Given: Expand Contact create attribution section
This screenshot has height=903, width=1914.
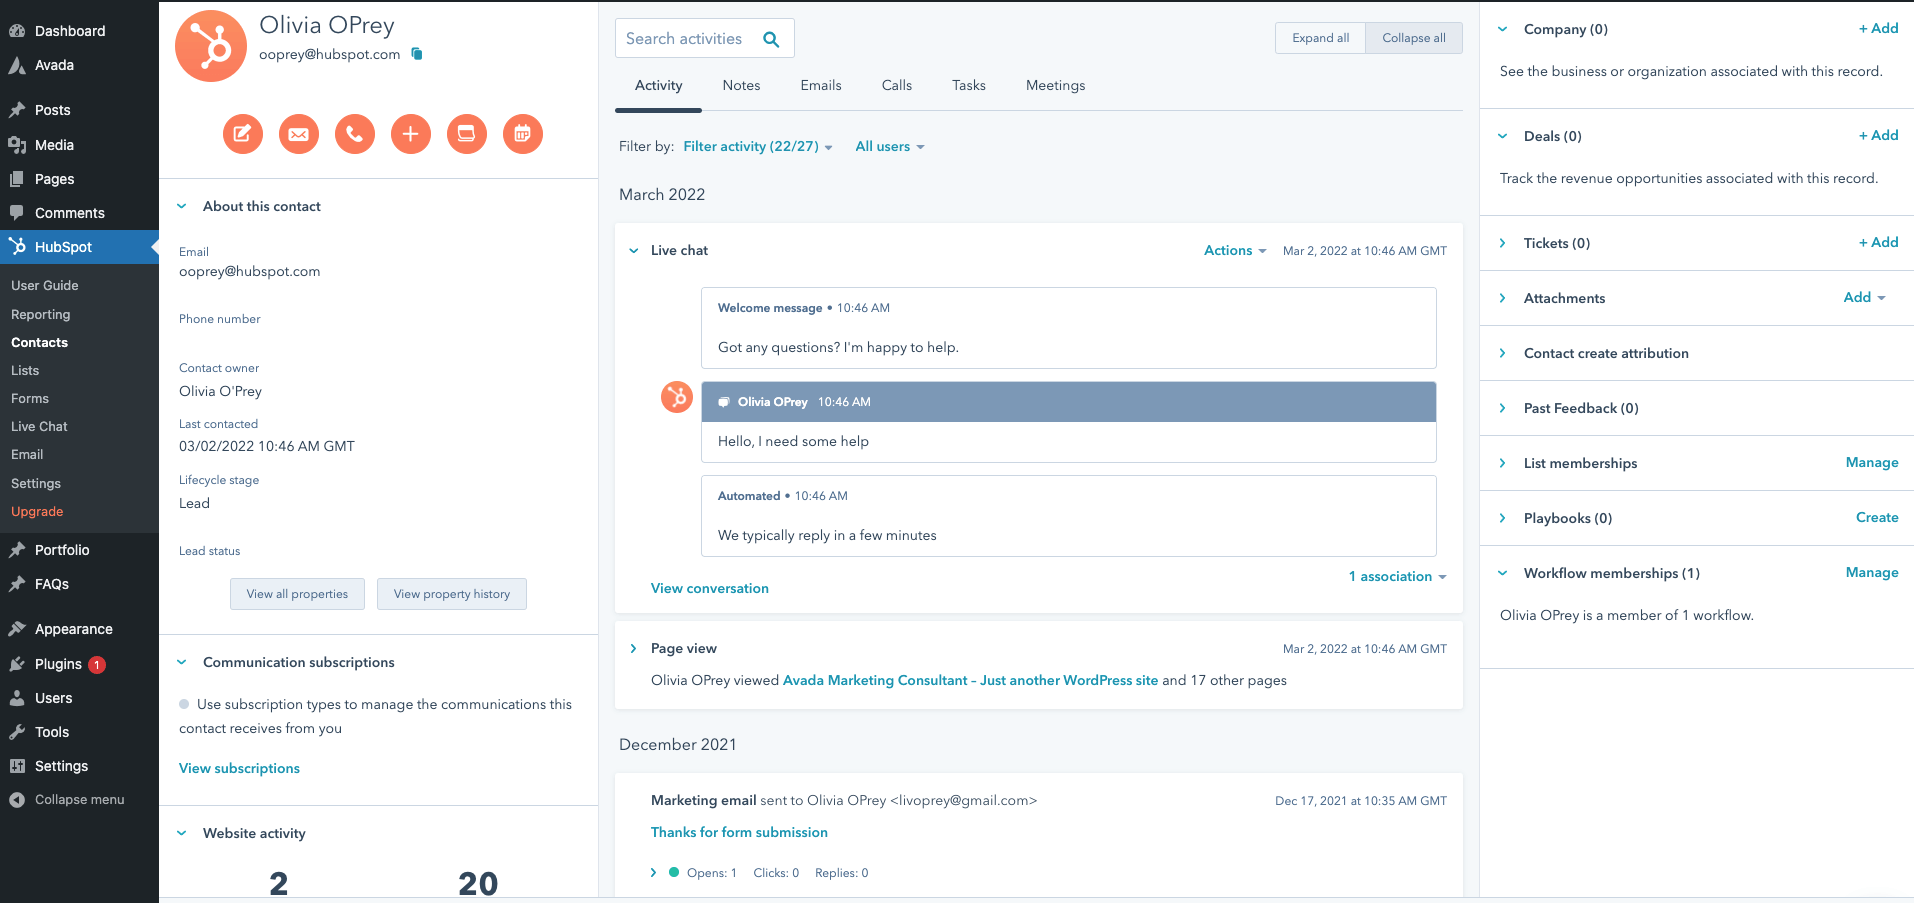Looking at the screenshot, I should tap(1503, 353).
